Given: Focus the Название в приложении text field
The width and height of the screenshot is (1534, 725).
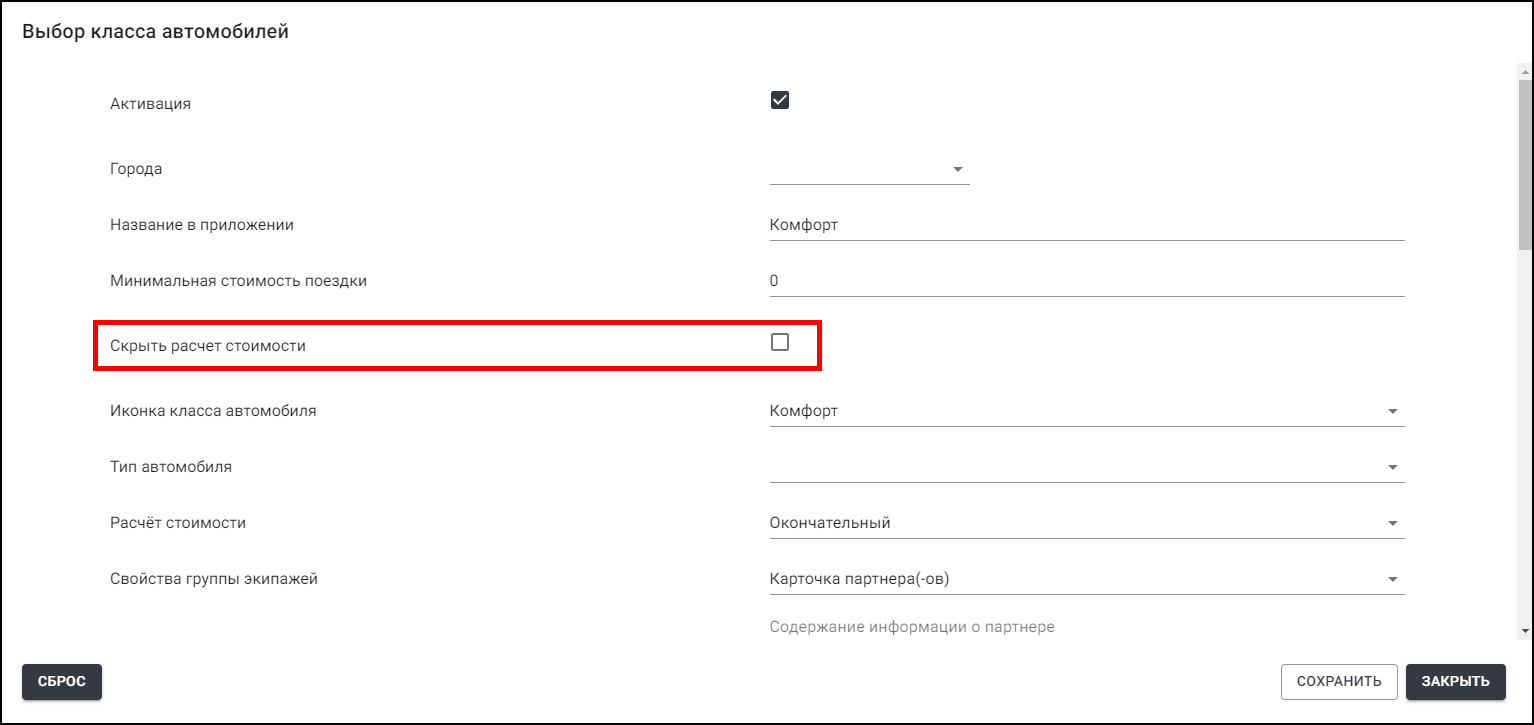Looking at the screenshot, I should [x=1086, y=225].
